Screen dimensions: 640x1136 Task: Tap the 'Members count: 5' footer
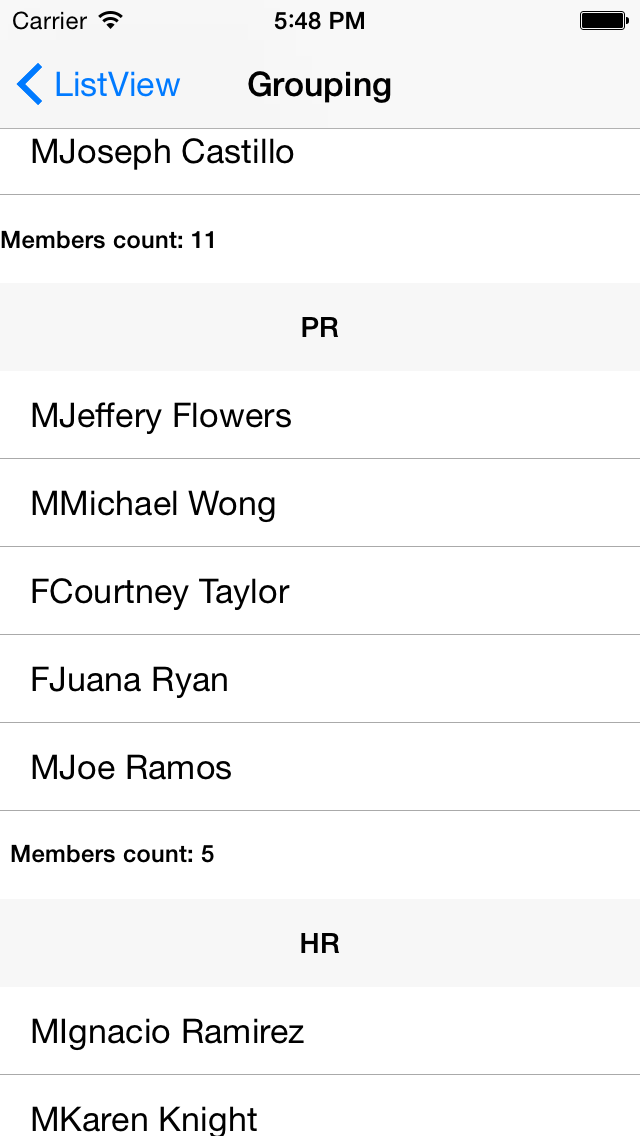112,854
